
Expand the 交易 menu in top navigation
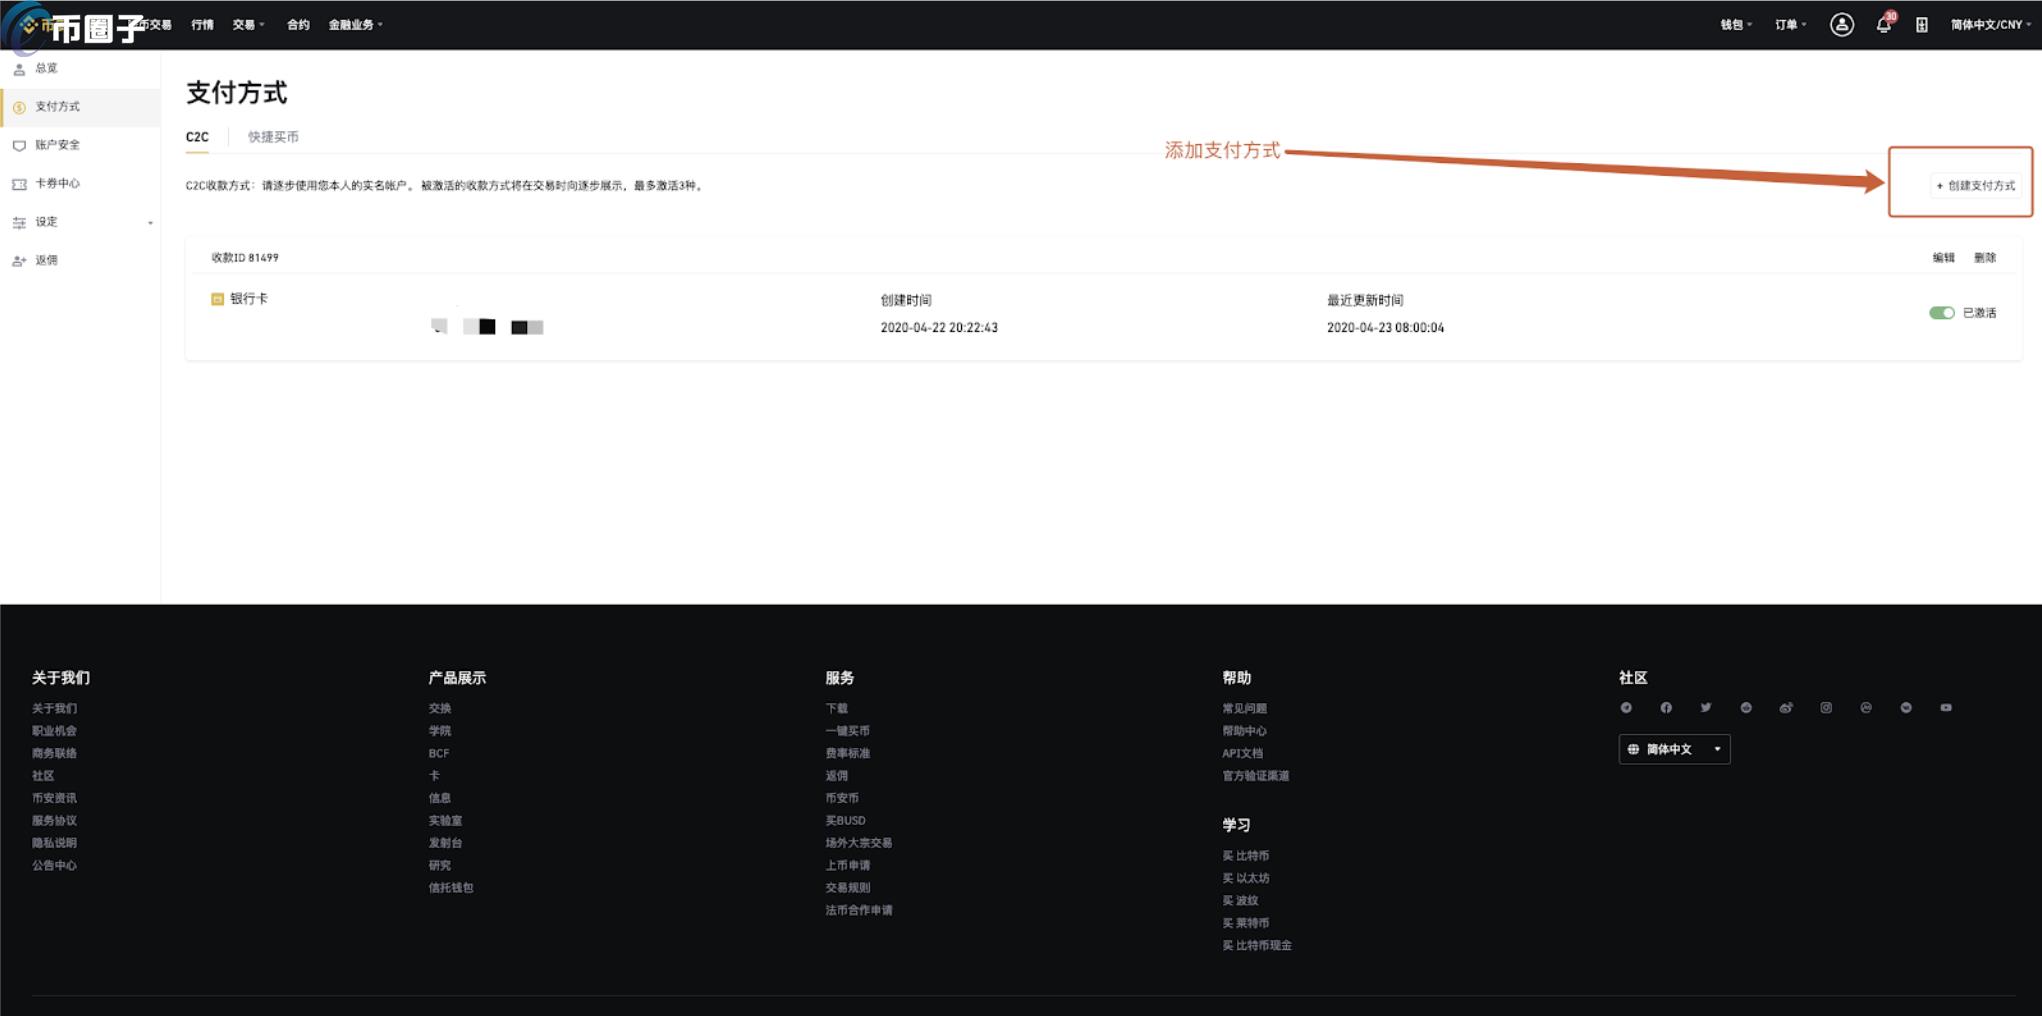[249, 25]
